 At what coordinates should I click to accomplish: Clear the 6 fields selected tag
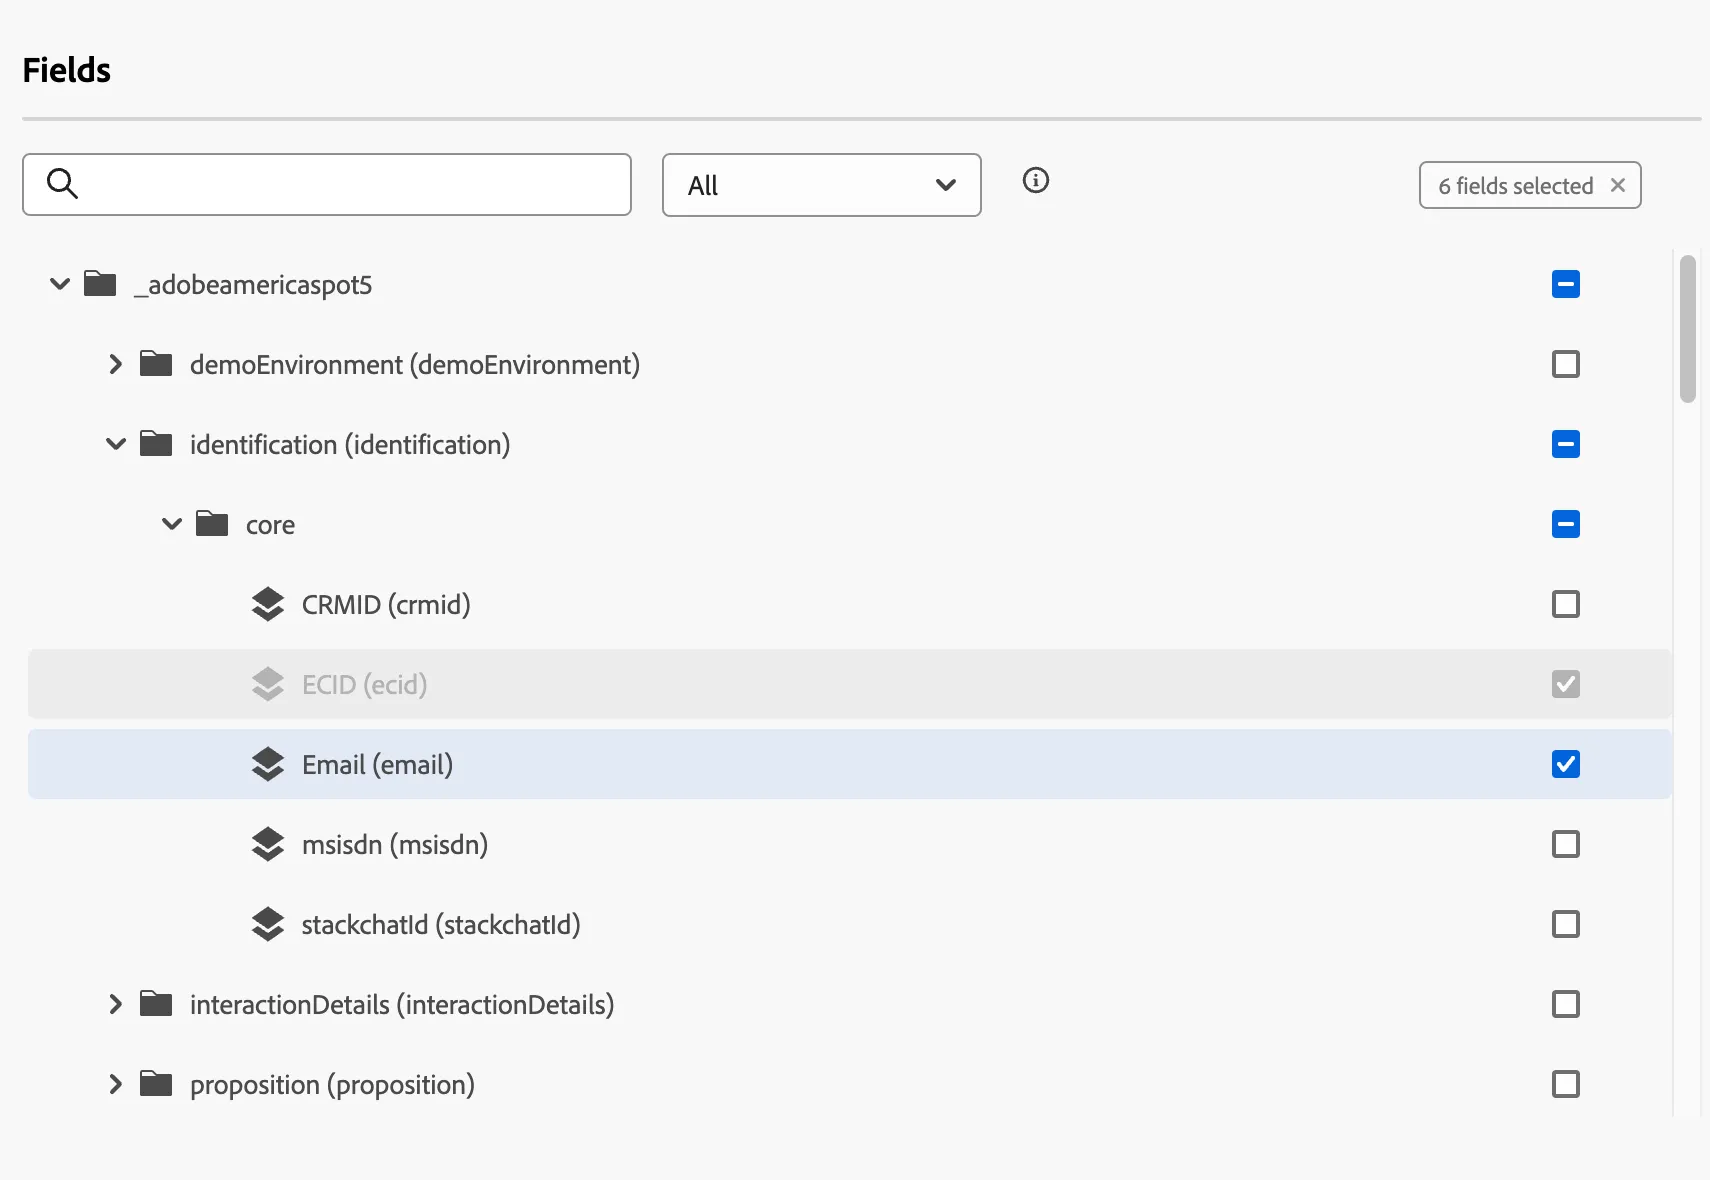pyautogui.click(x=1618, y=185)
